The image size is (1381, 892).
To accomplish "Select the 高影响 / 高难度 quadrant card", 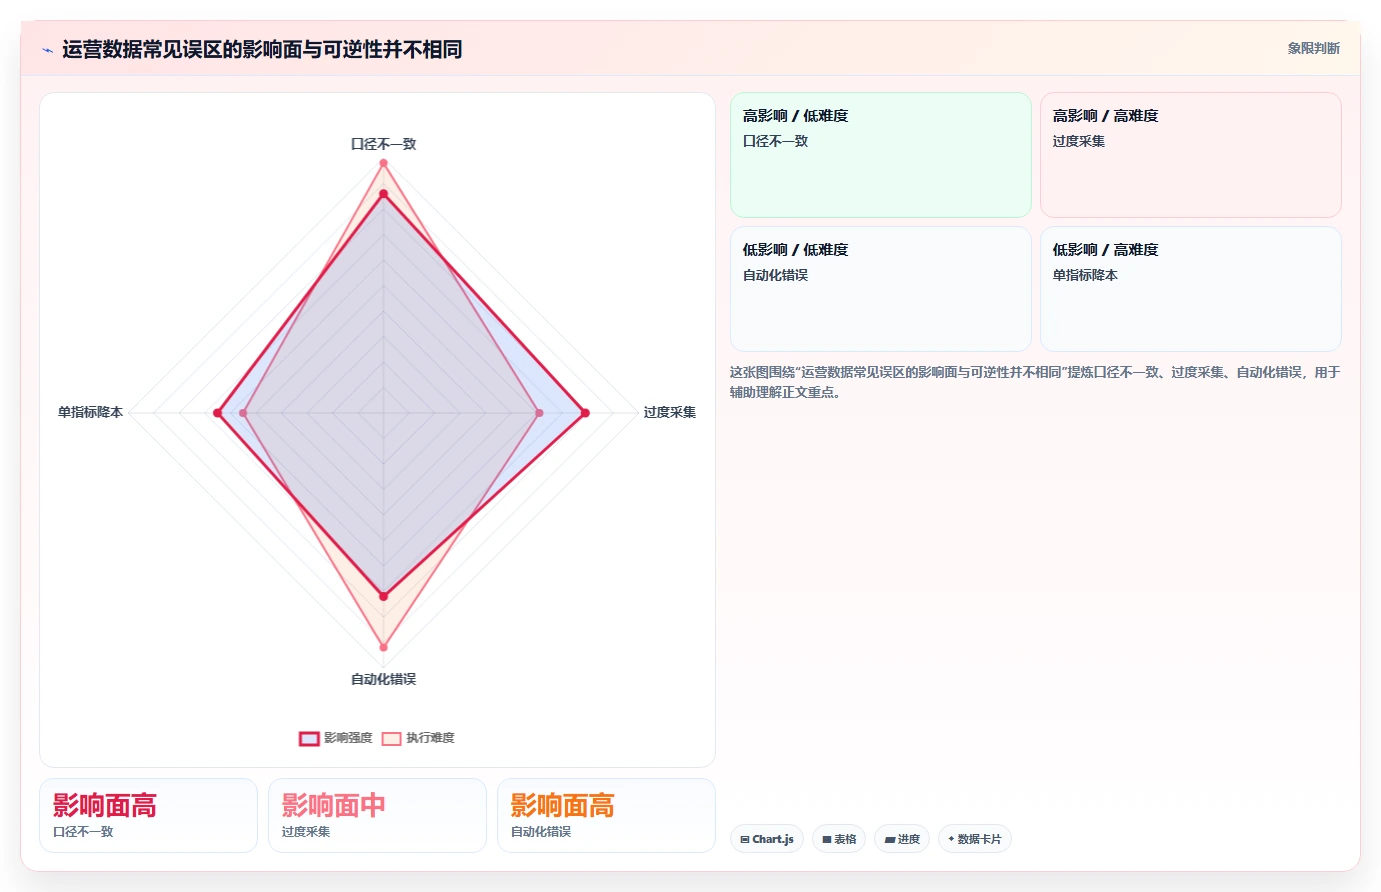I will 1191,155.
